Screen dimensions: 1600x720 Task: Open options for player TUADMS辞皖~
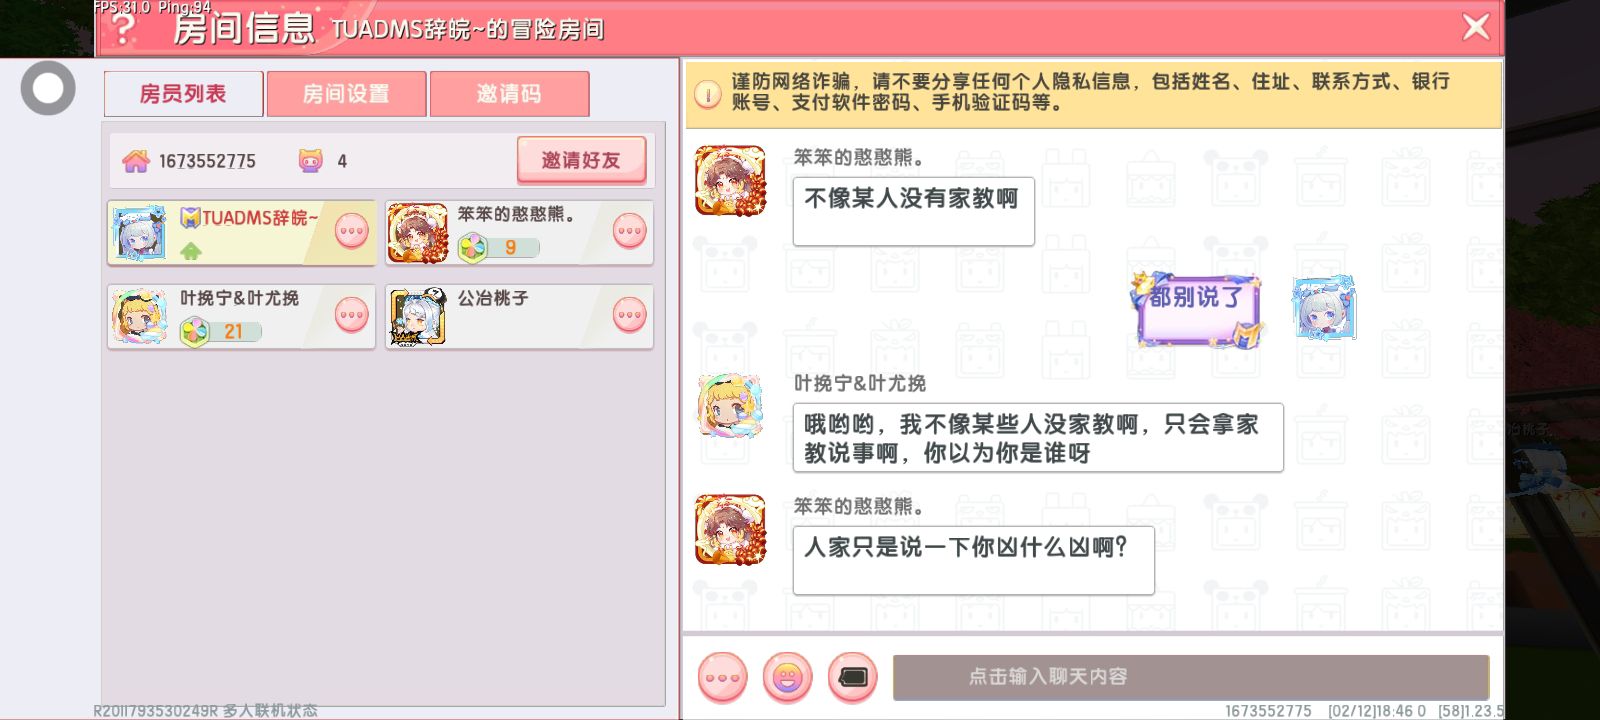coord(352,231)
